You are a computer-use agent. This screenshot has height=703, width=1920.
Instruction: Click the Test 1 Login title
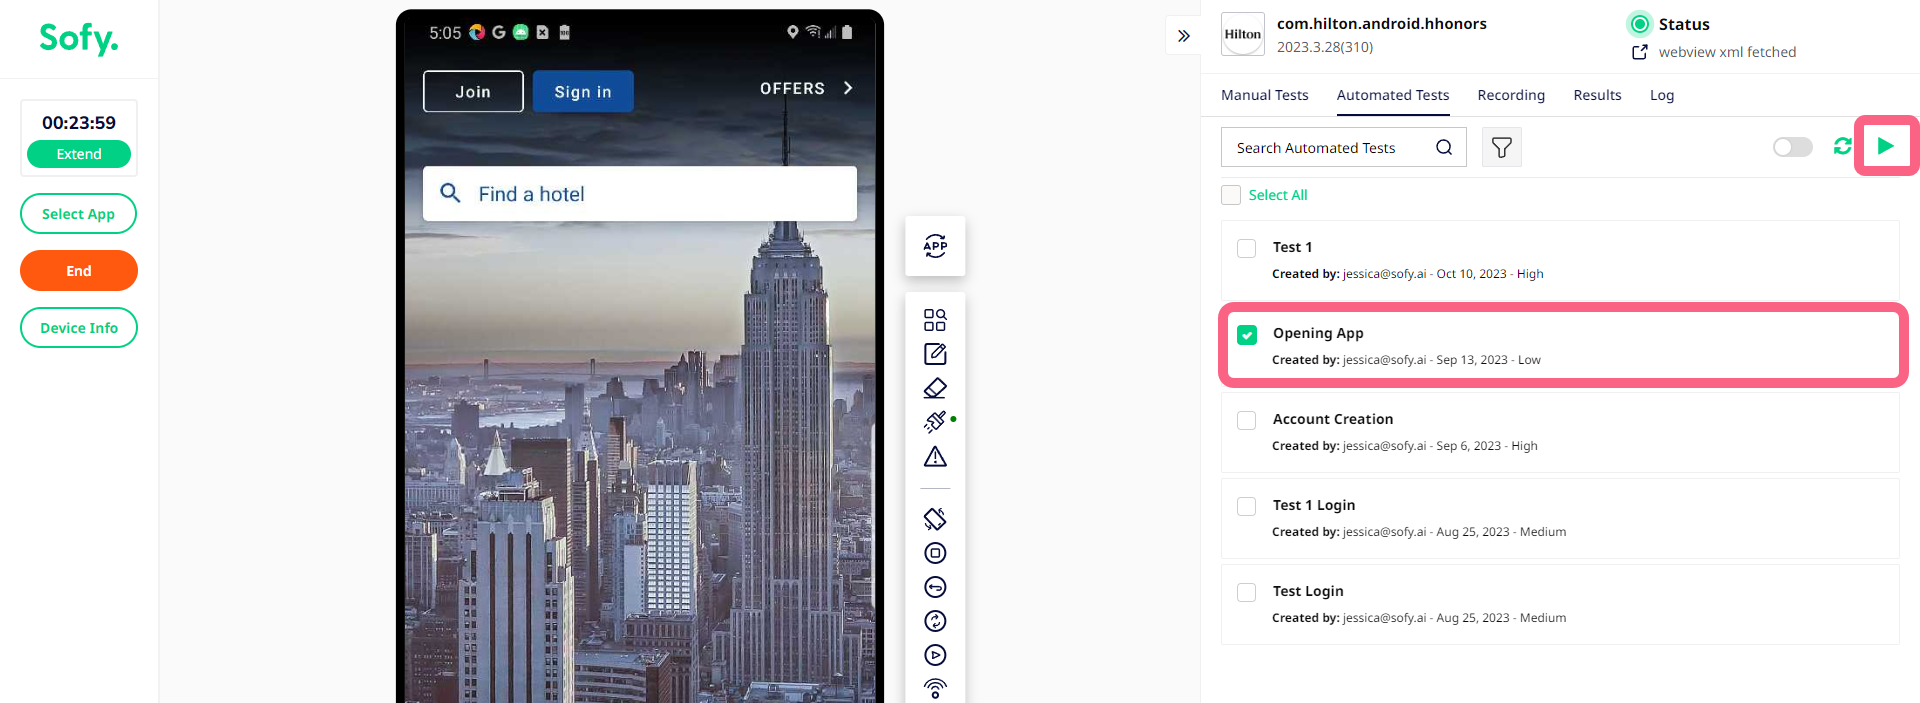[x=1314, y=505]
